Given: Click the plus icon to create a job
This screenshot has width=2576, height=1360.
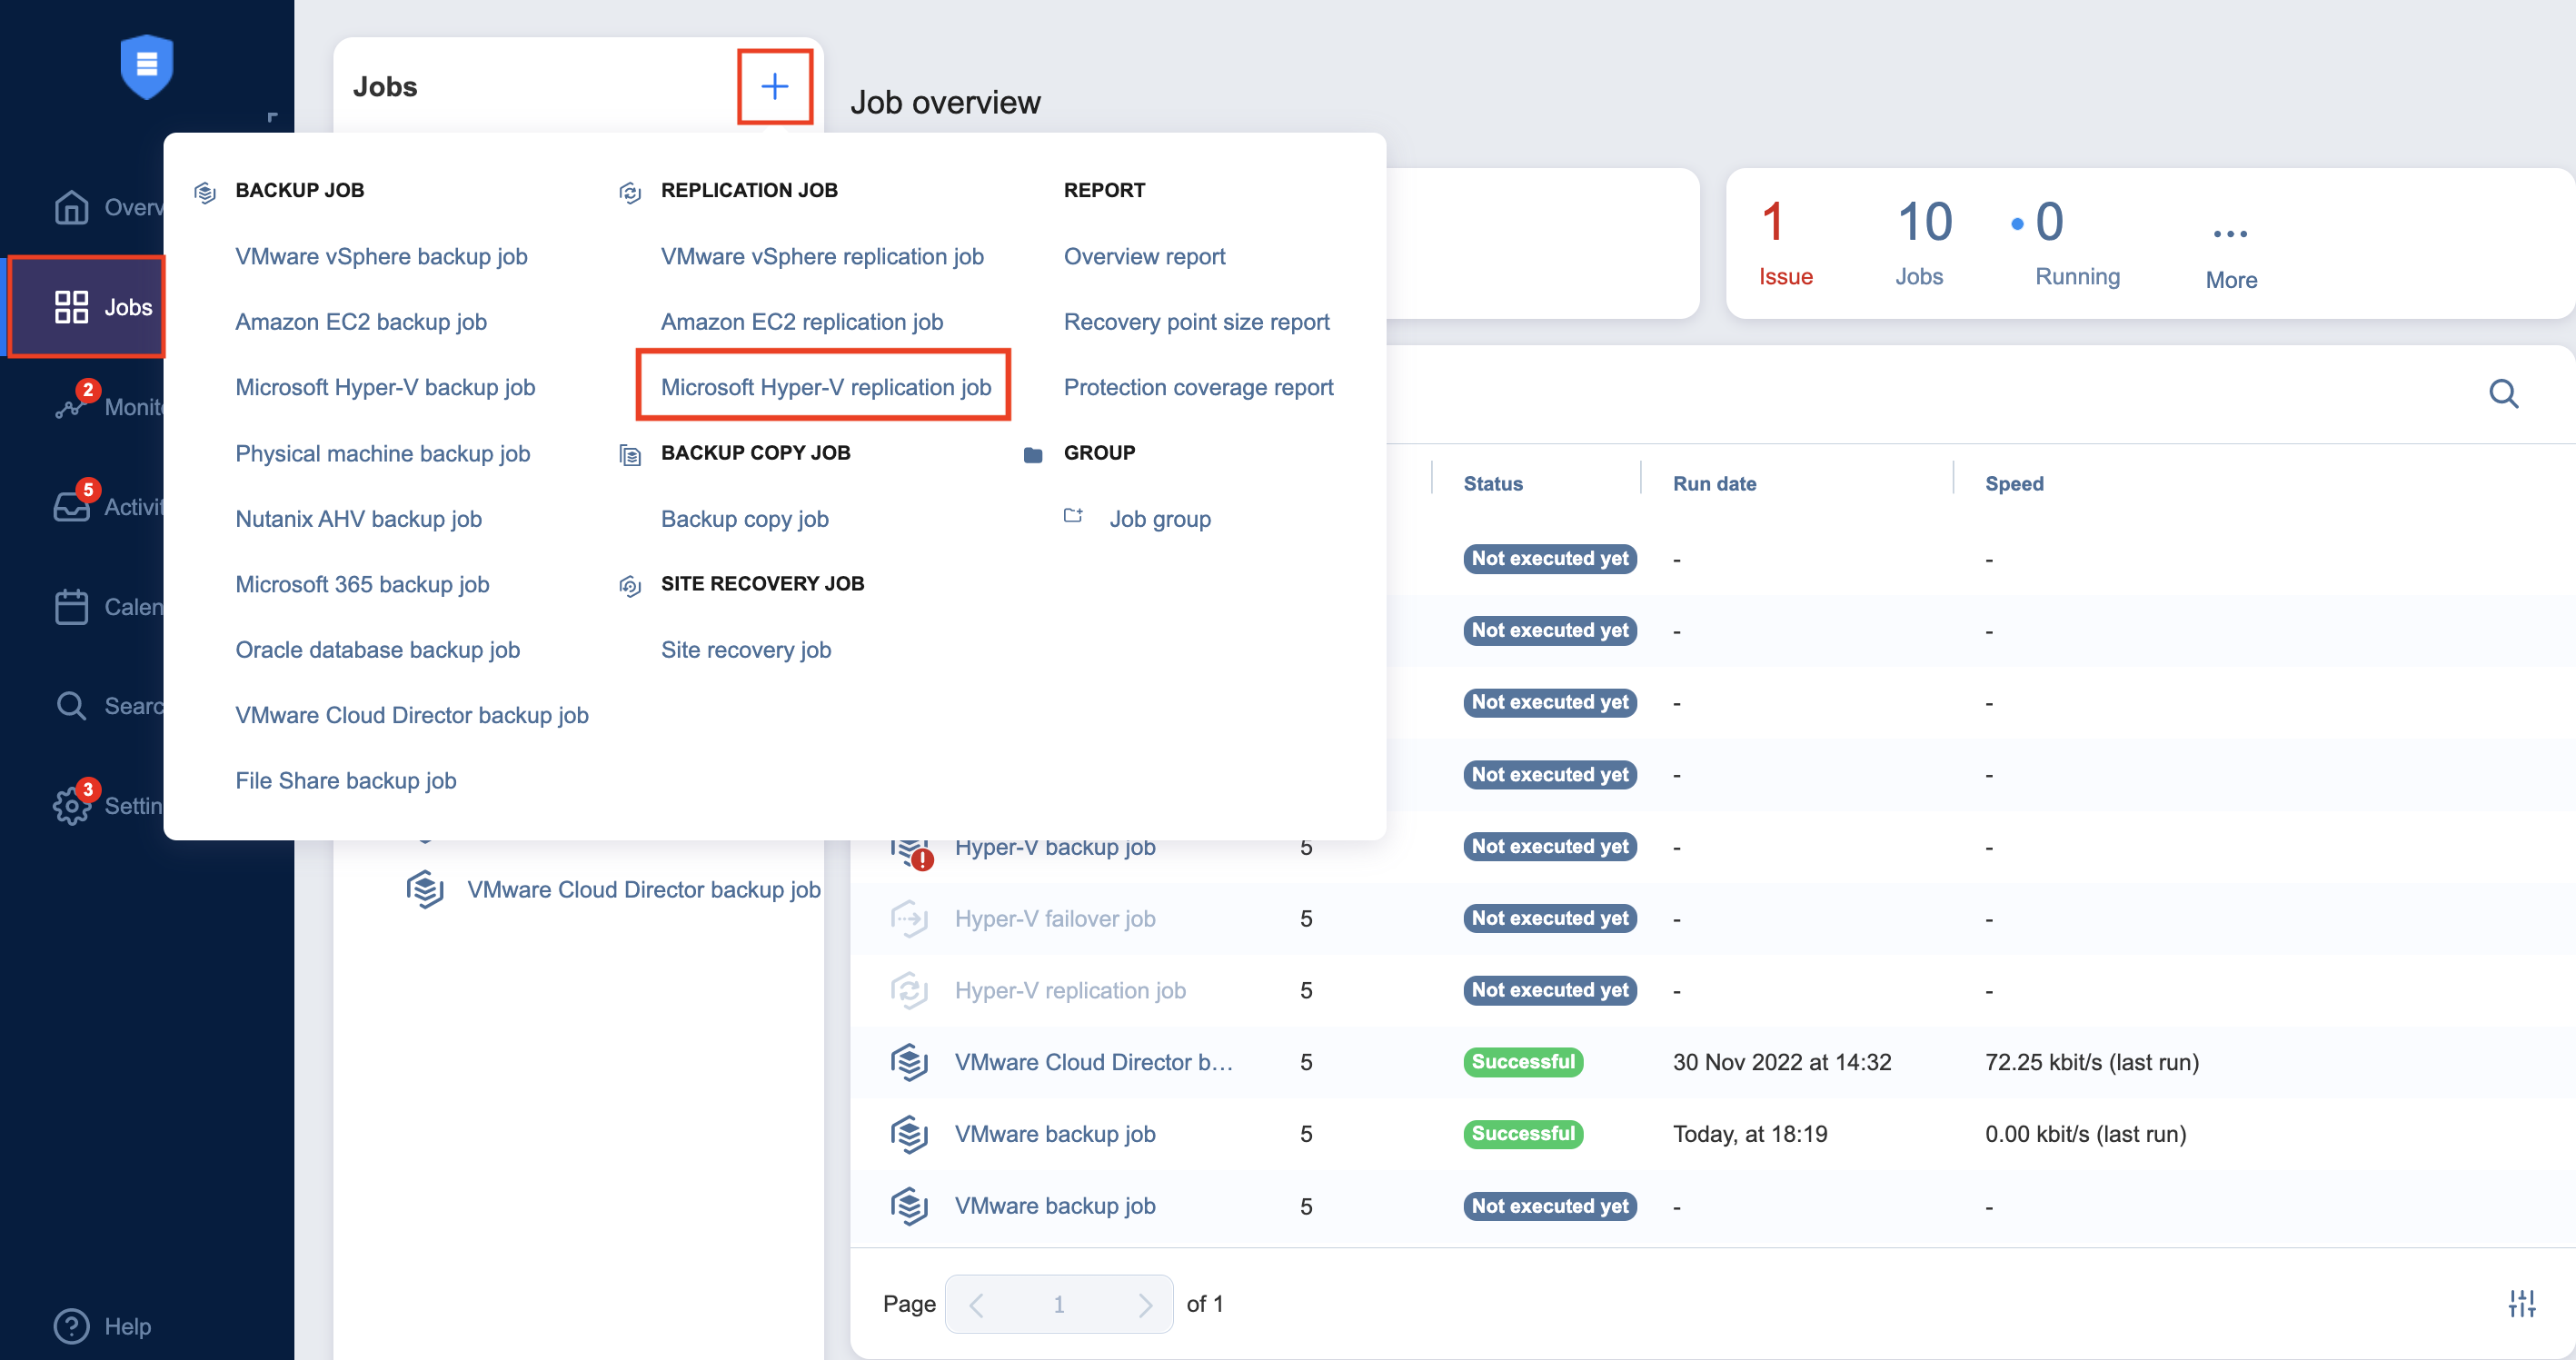Looking at the screenshot, I should pos(775,87).
